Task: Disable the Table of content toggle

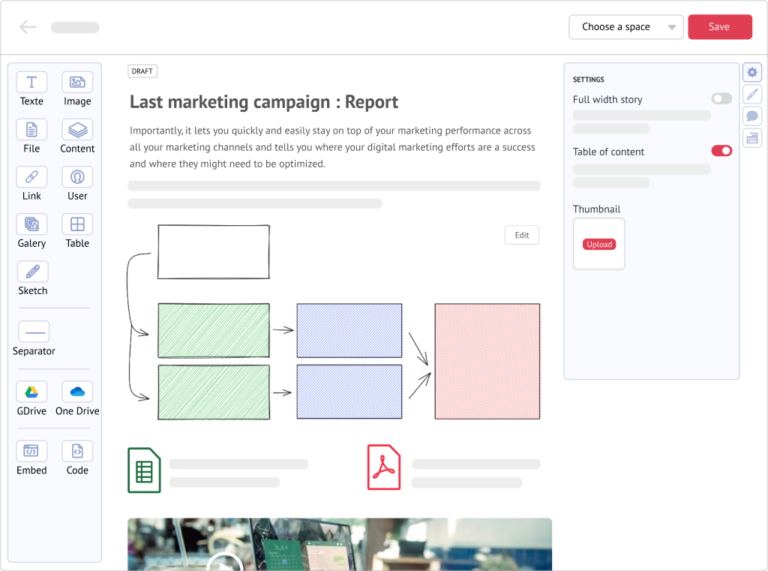Action: pyautogui.click(x=721, y=151)
